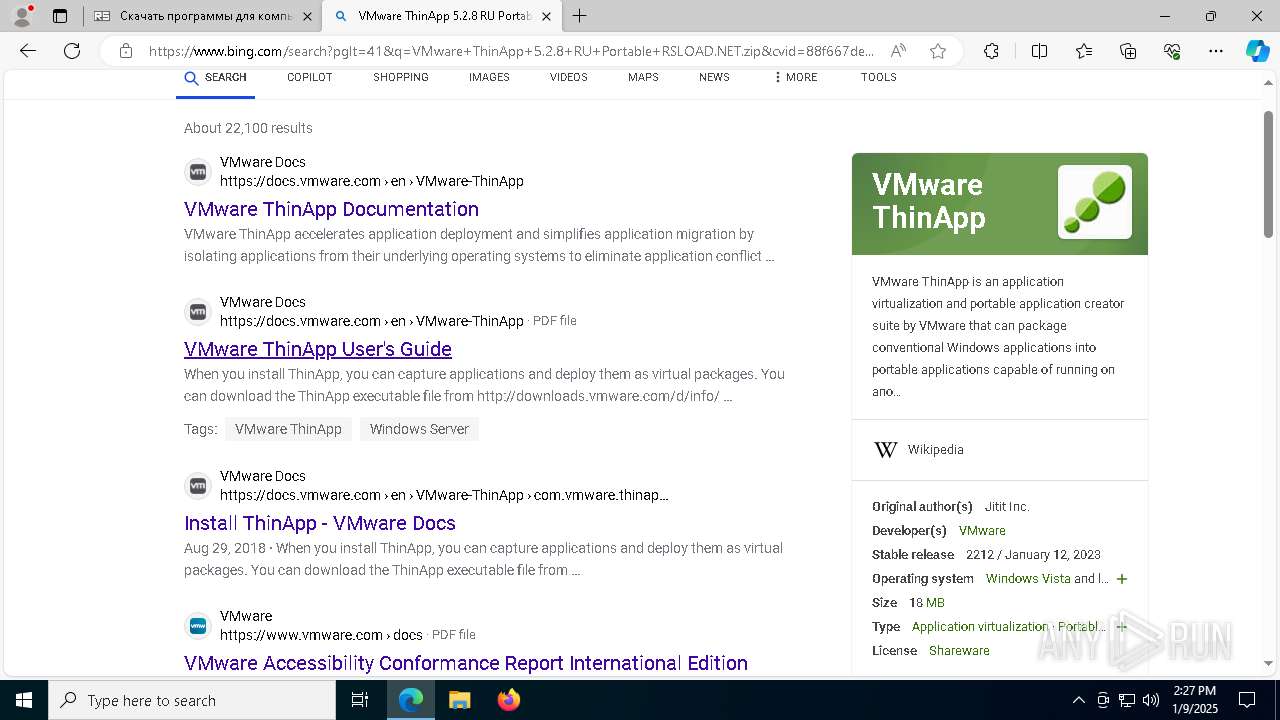Open the notification center icon

(x=1247, y=700)
